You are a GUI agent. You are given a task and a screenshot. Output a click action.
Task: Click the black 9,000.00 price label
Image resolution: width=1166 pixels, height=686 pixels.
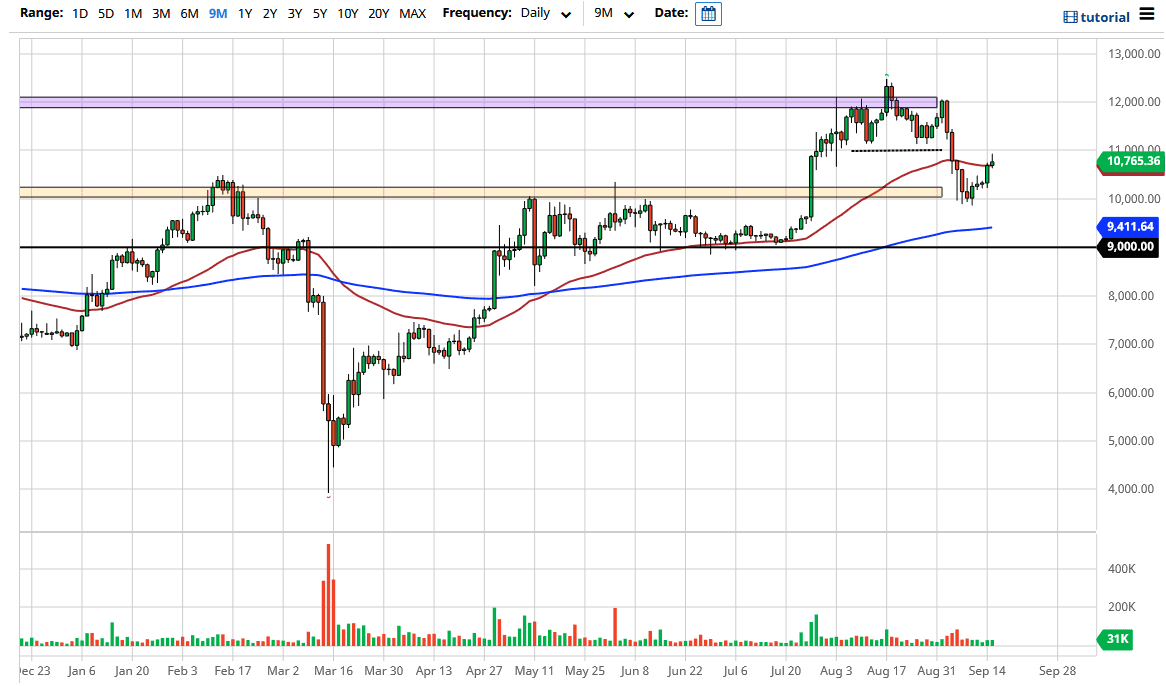[x=1129, y=245]
